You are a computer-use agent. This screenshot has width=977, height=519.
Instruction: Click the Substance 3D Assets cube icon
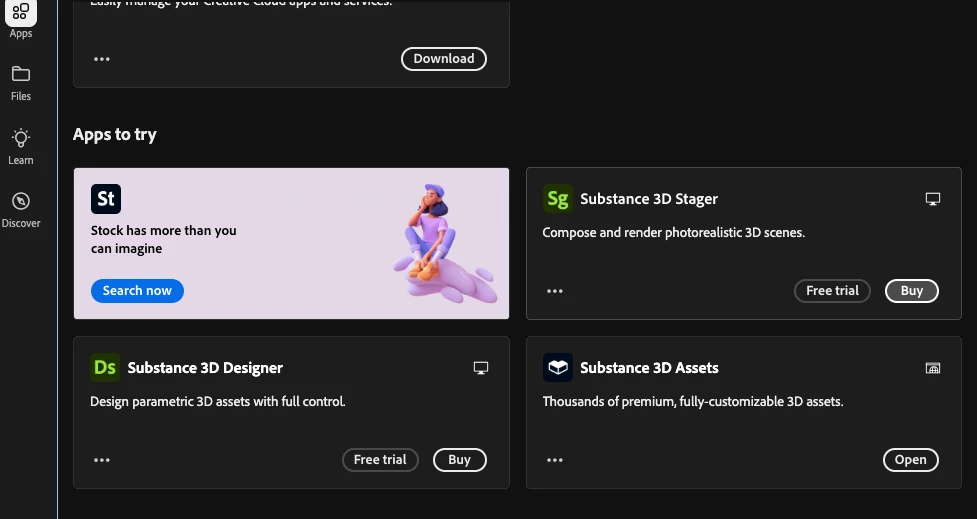(x=558, y=368)
